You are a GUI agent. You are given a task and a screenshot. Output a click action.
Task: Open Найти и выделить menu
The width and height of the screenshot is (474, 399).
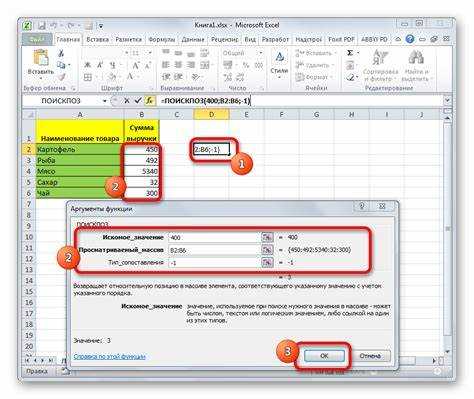(x=416, y=66)
